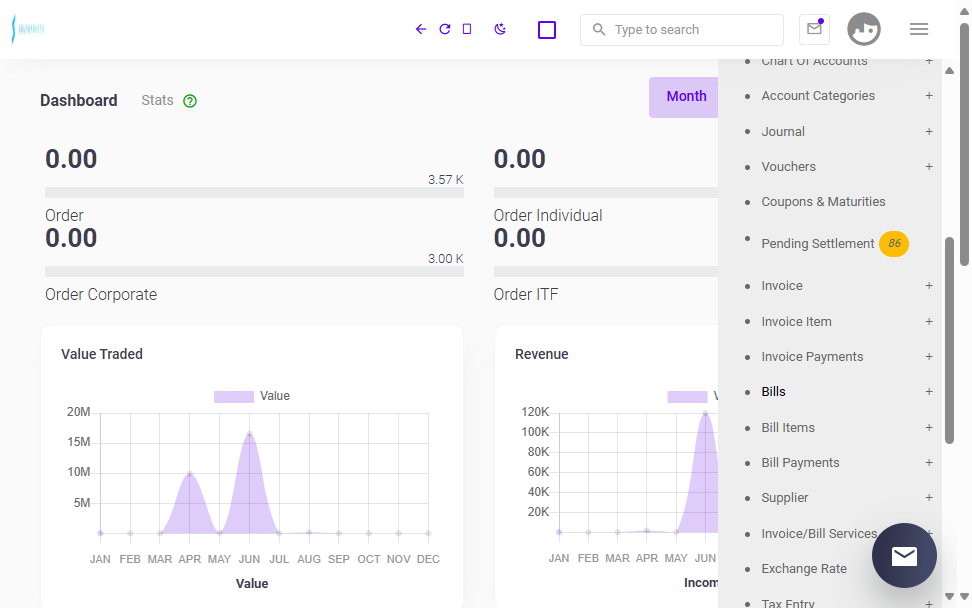This screenshot has height=608, width=972.
Task: Open Coupons & Maturities menu item
Action: click(823, 201)
